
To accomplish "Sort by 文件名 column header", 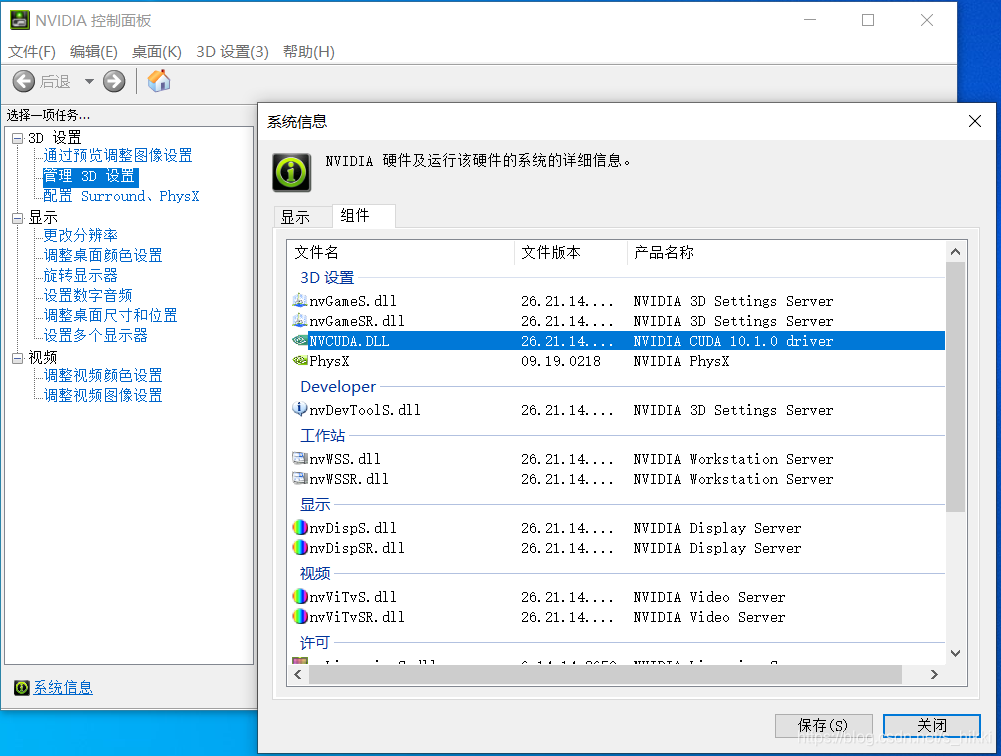I will (401, 252).
